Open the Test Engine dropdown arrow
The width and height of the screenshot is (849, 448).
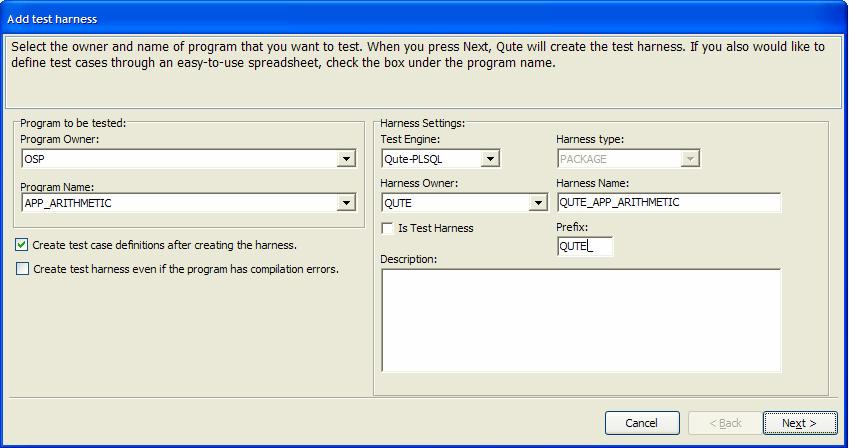click(490, 159)
